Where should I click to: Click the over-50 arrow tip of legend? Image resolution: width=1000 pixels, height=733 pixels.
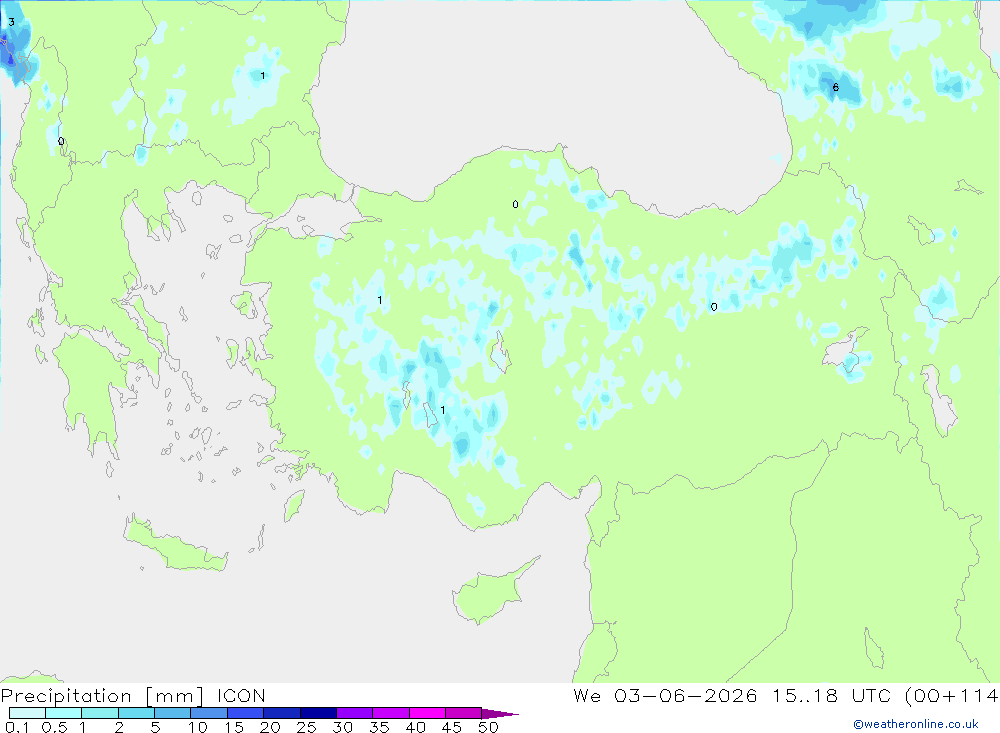point(500,713)
